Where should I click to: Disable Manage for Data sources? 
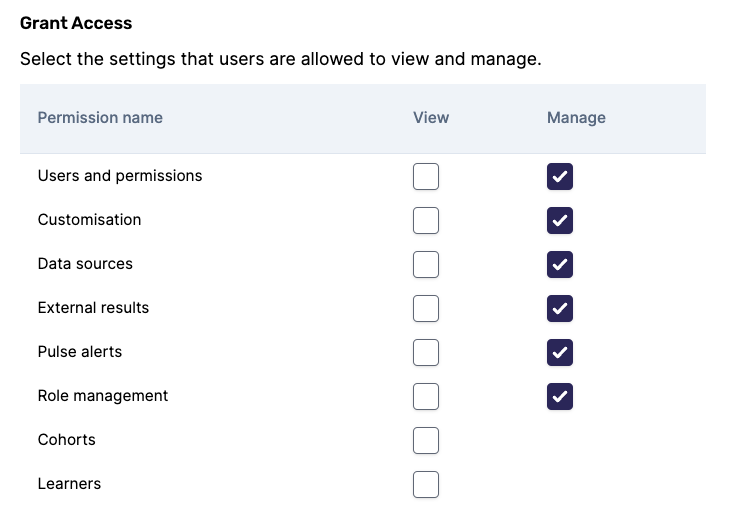tap(560, 265)
